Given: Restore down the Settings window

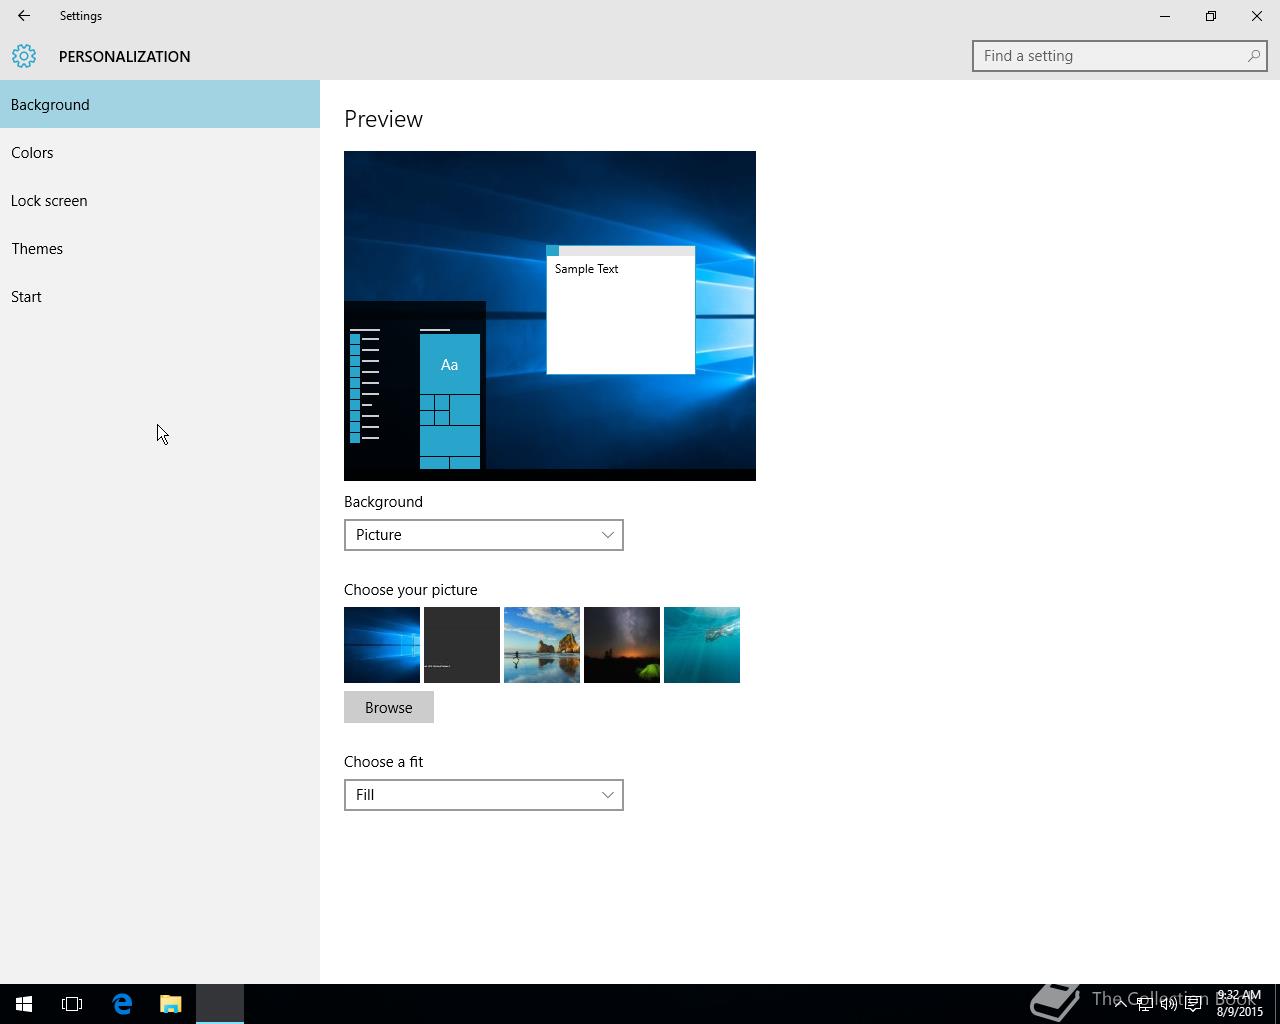Looking at the screenshot, I should coord(1211,16).
